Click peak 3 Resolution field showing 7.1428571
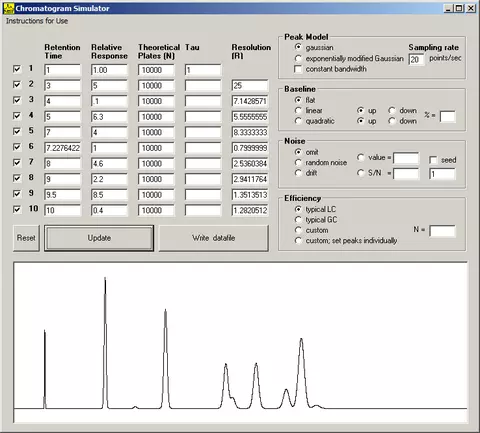Viewport: 480px width, 433px height. point(250,101)
